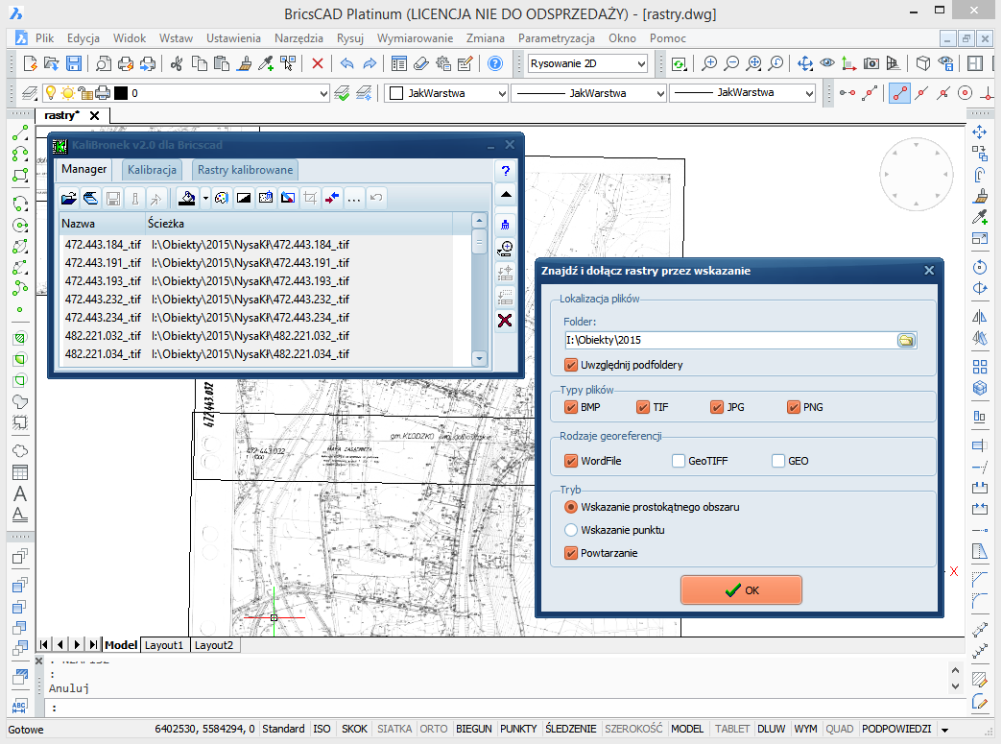Enable the GEO checkbox
The height and width of the screenshot is (744, 1001).
[x=778, y=461]
